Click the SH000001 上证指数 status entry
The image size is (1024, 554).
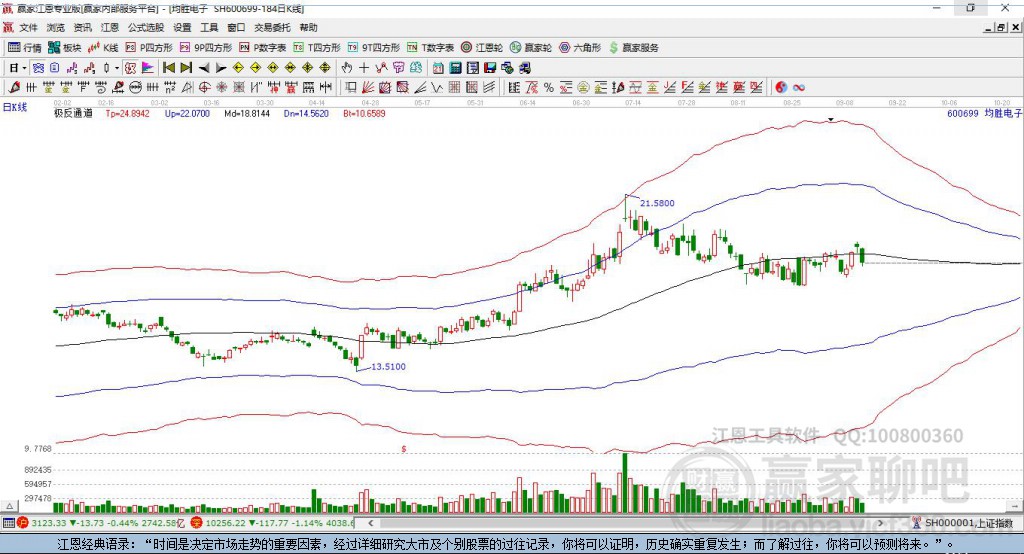(963, 523)
